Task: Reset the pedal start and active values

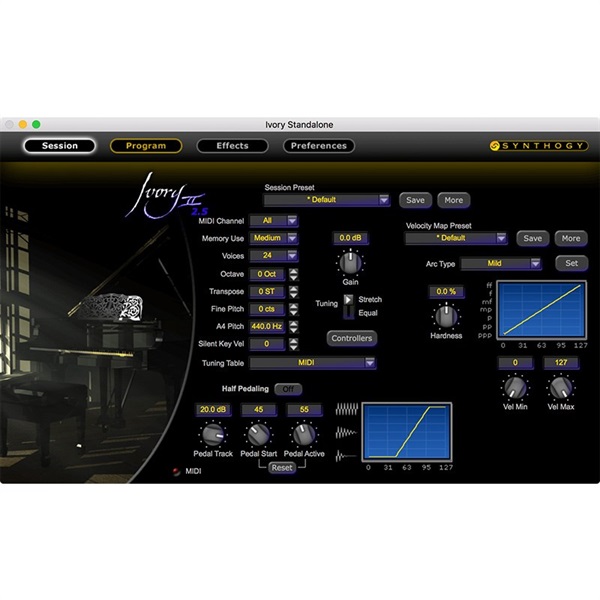Action: coord(282,468)
